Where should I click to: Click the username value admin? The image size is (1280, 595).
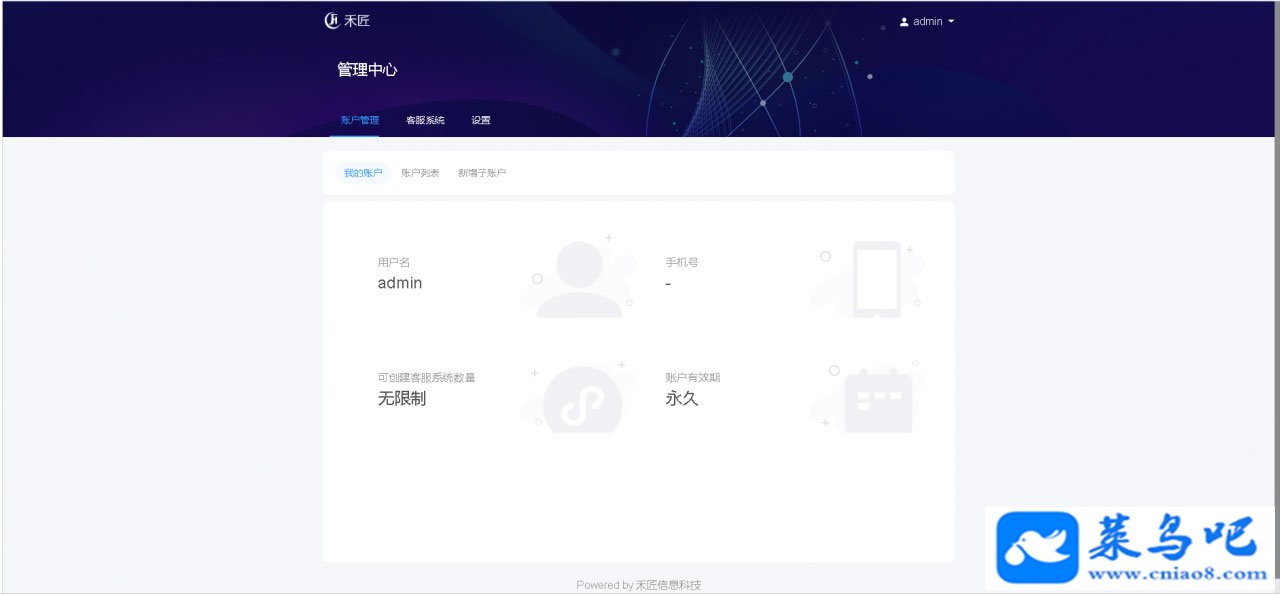pyautogui.click(x=400, y=283)
